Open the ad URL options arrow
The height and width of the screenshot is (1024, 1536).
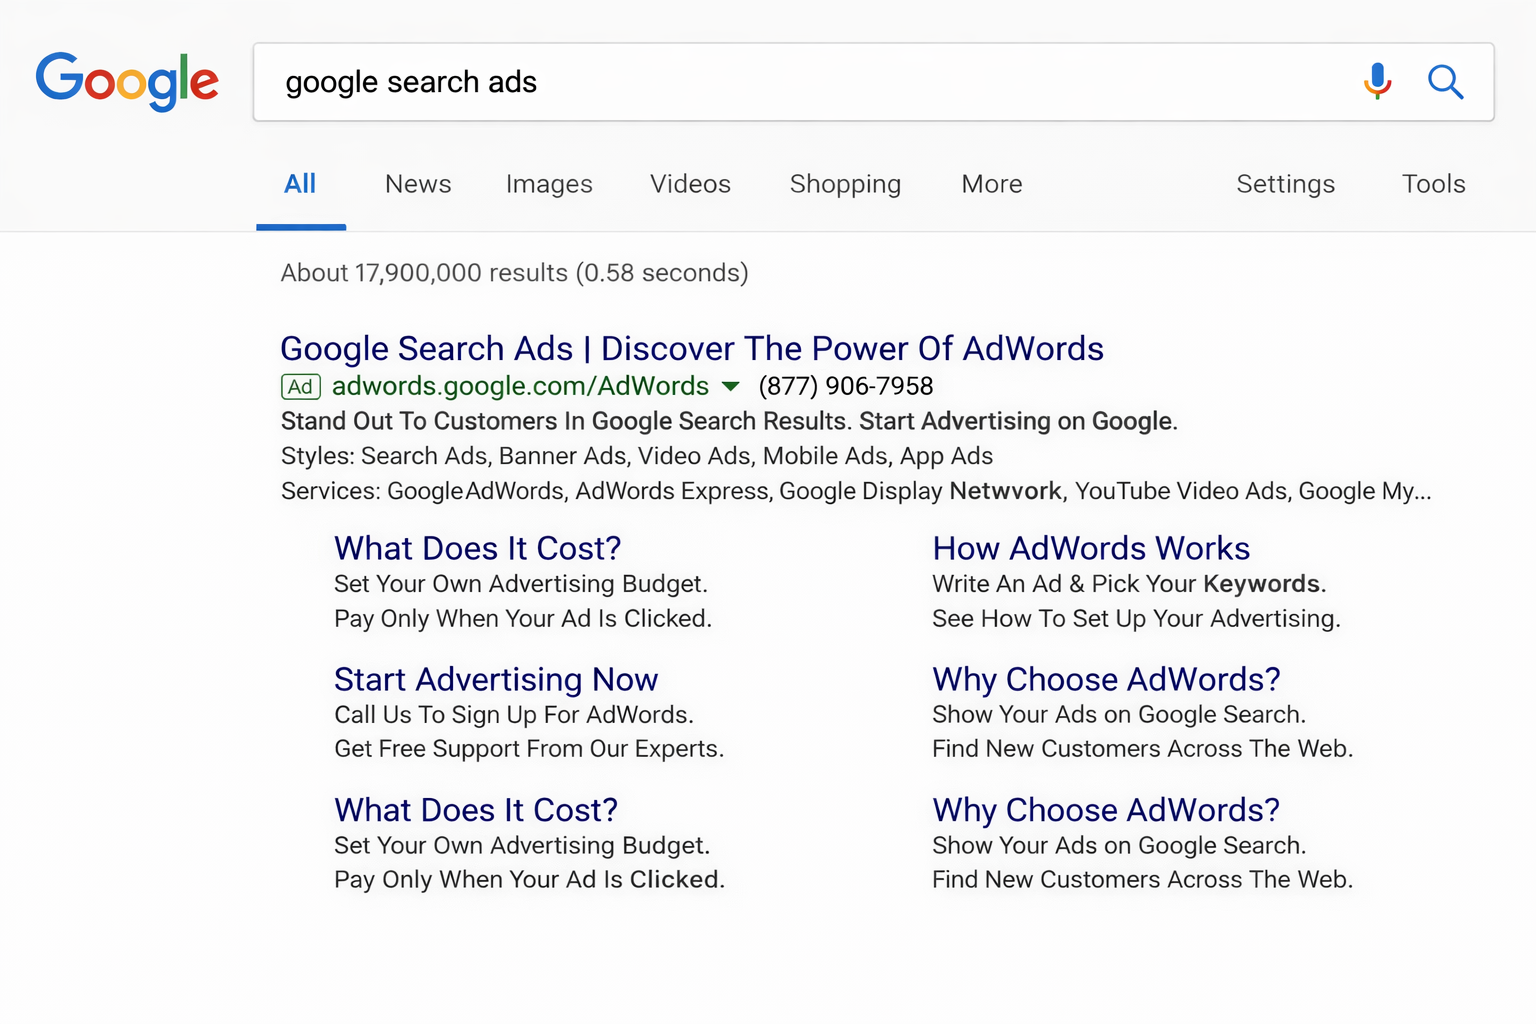tap(731, 387)
